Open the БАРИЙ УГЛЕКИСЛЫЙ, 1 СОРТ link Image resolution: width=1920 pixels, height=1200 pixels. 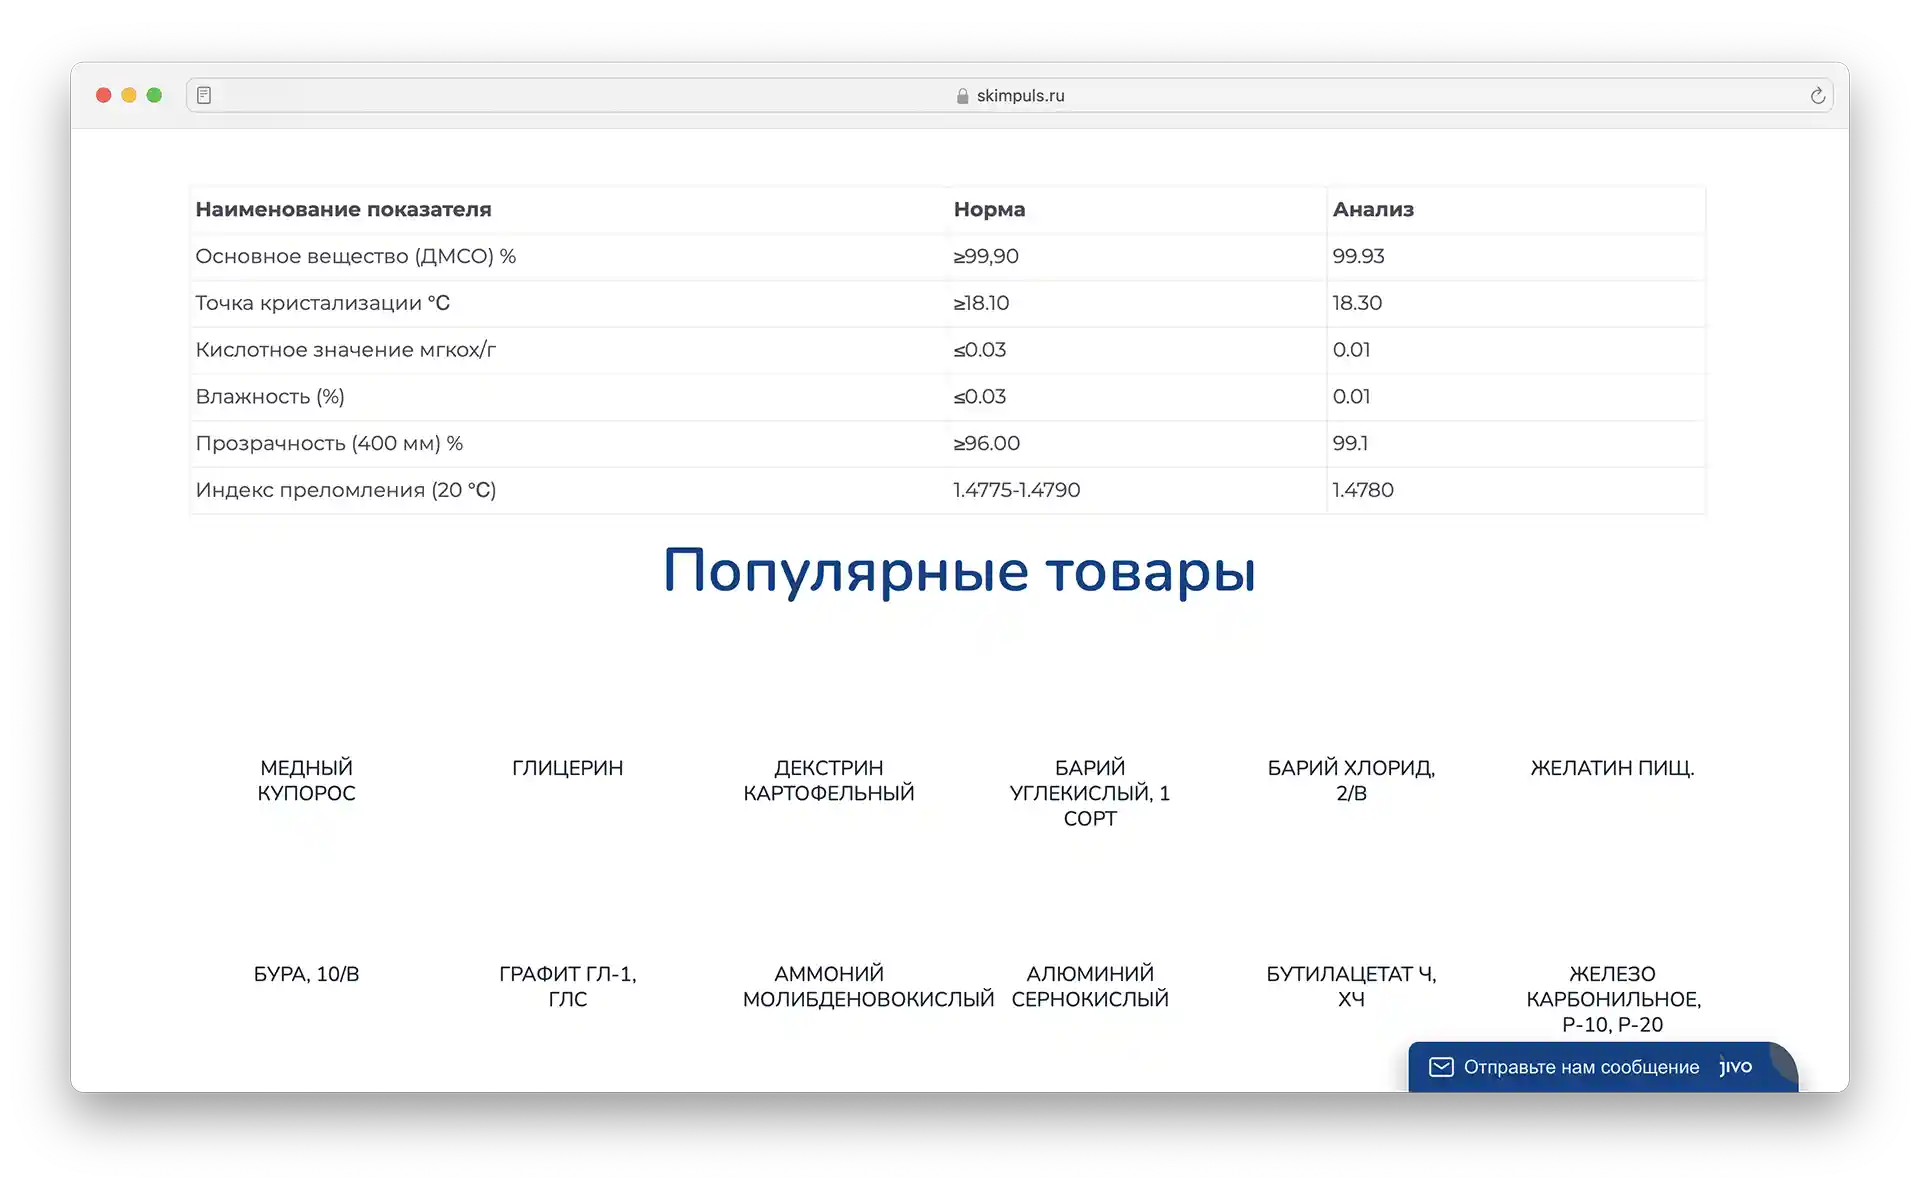[1090, 793]
